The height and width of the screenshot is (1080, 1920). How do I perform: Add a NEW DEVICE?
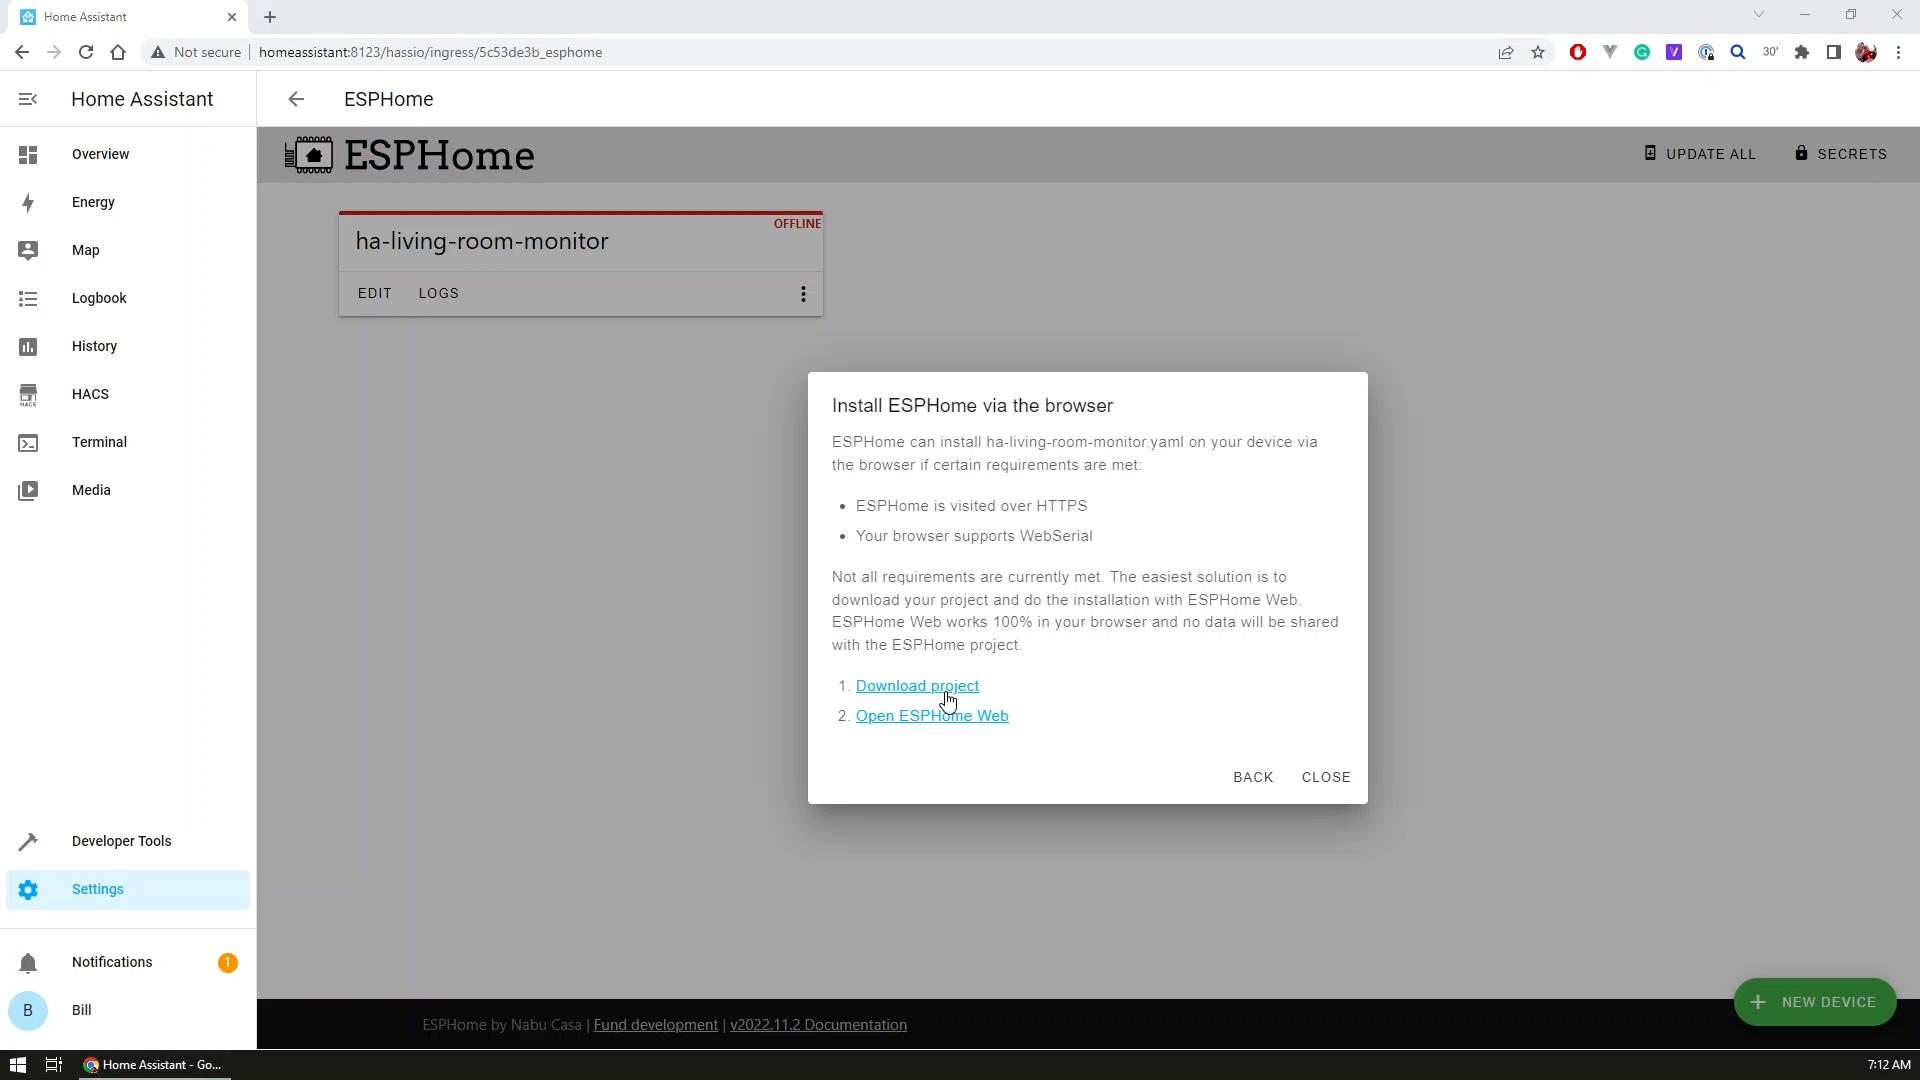click(1815, 1002)
